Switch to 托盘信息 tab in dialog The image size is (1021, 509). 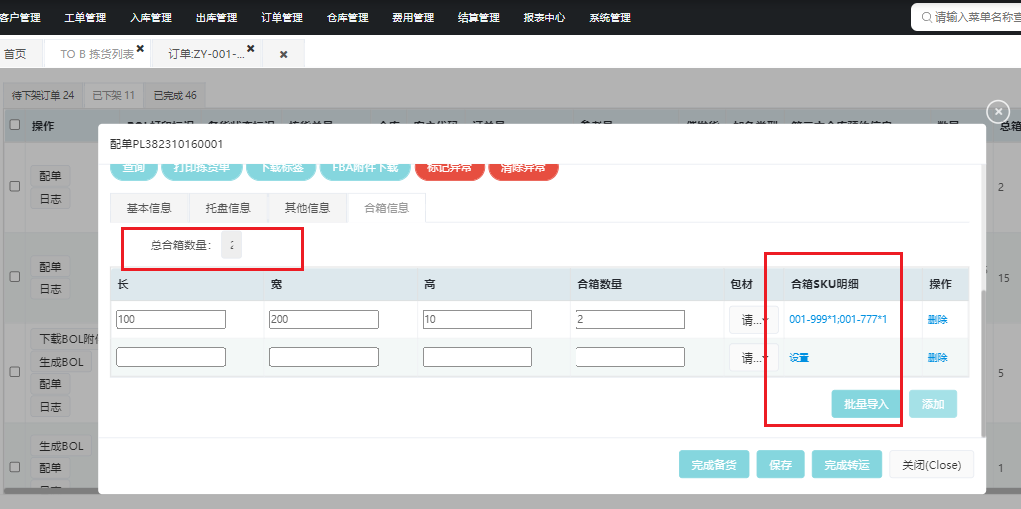coord(228,208)
